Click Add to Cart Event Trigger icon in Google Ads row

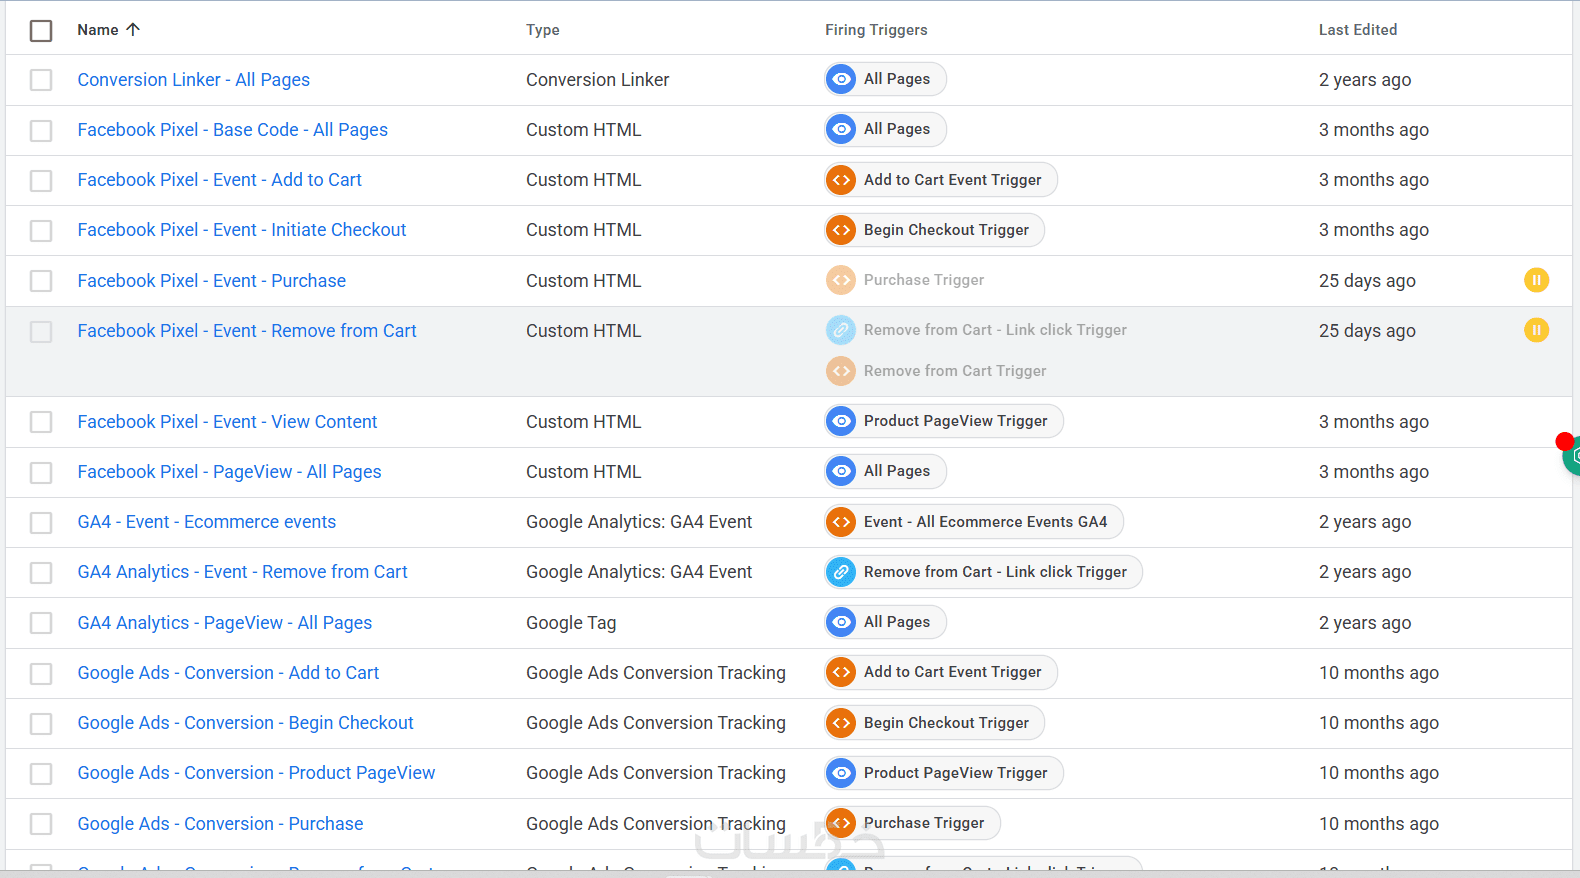pyautogui.click(x=842, y=672)
